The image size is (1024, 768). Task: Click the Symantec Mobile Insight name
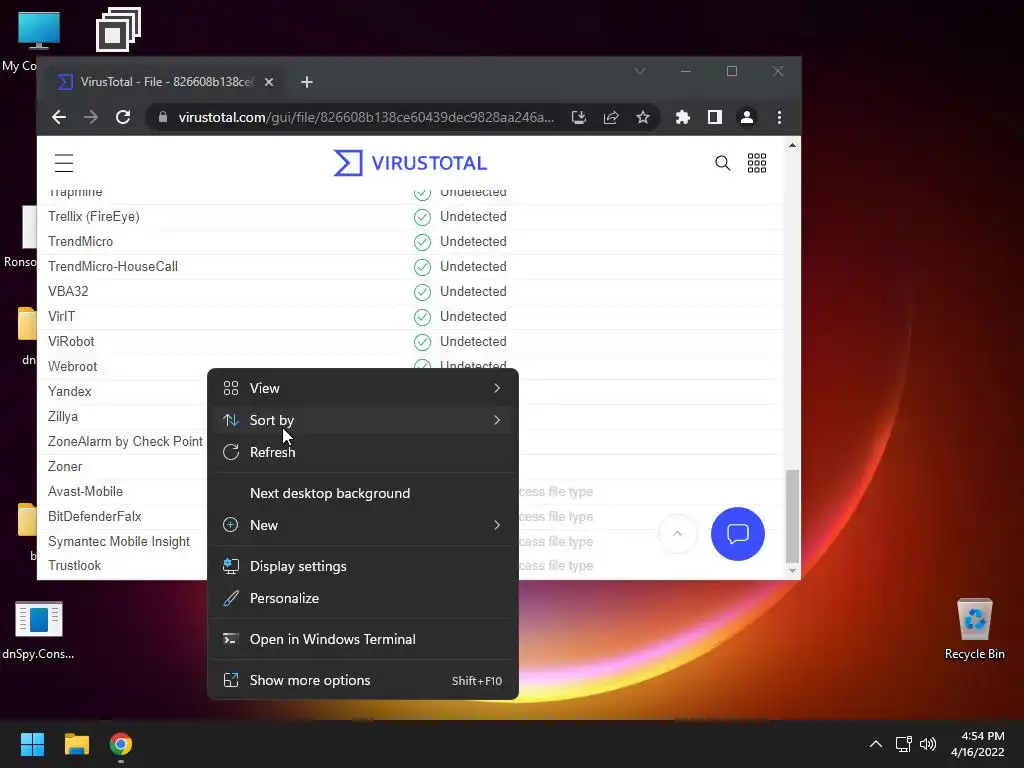[119, 541]
